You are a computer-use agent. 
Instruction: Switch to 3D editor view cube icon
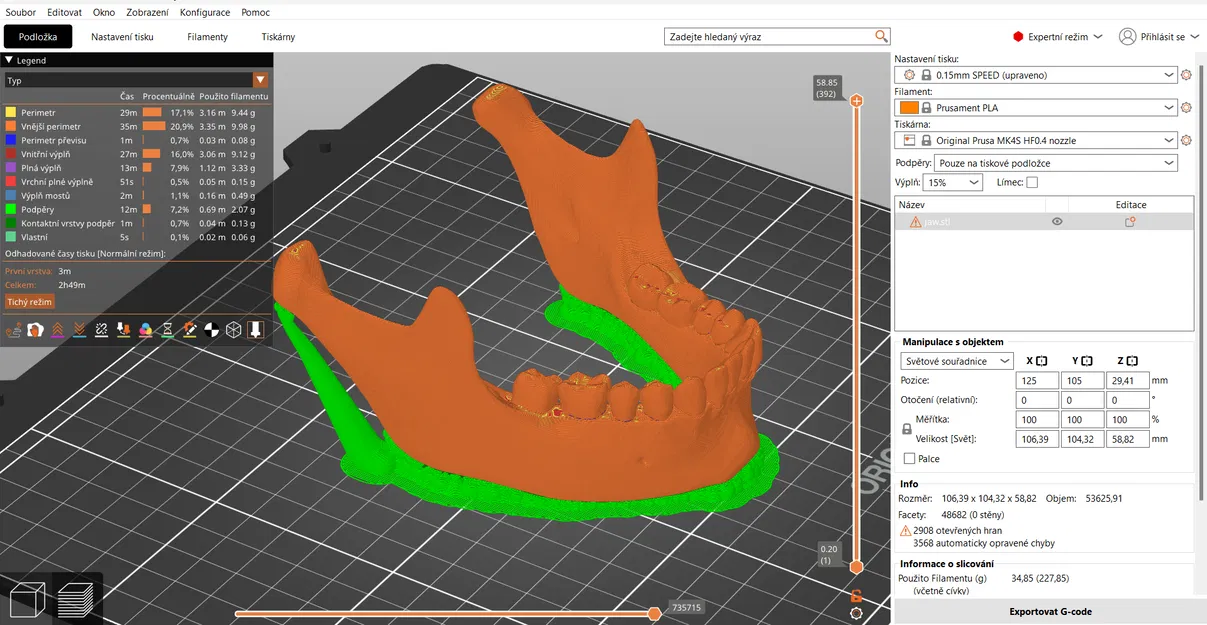pyautogui.click(x=25, y=599)
